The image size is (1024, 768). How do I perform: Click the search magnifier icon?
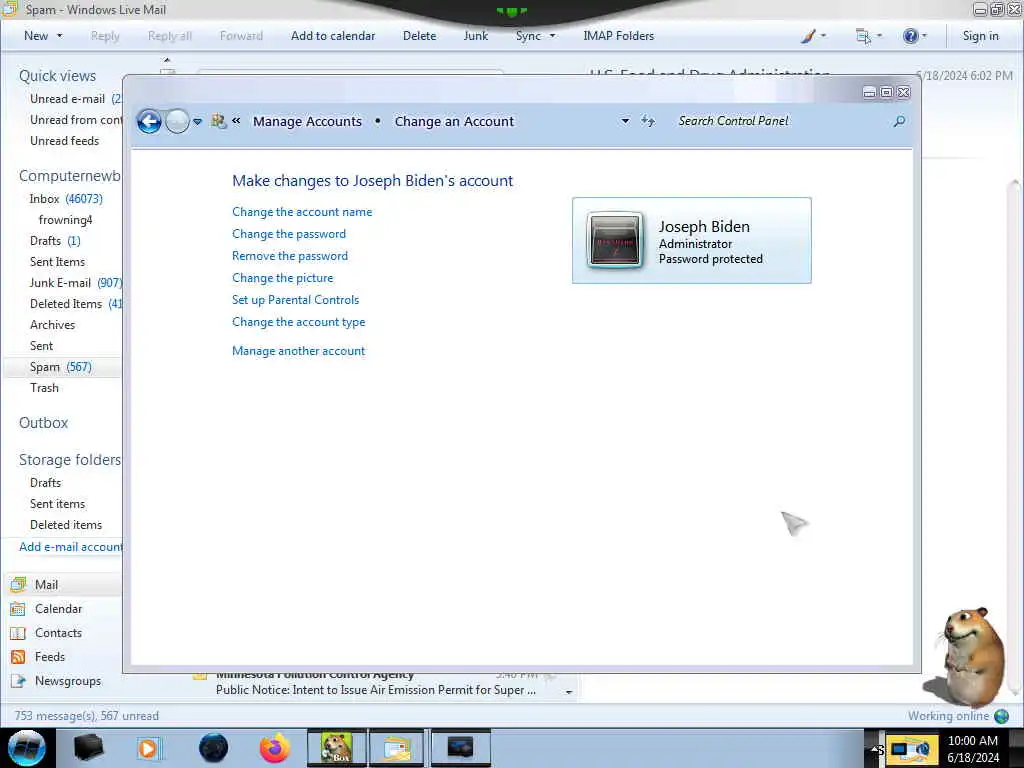pos(899,121)
